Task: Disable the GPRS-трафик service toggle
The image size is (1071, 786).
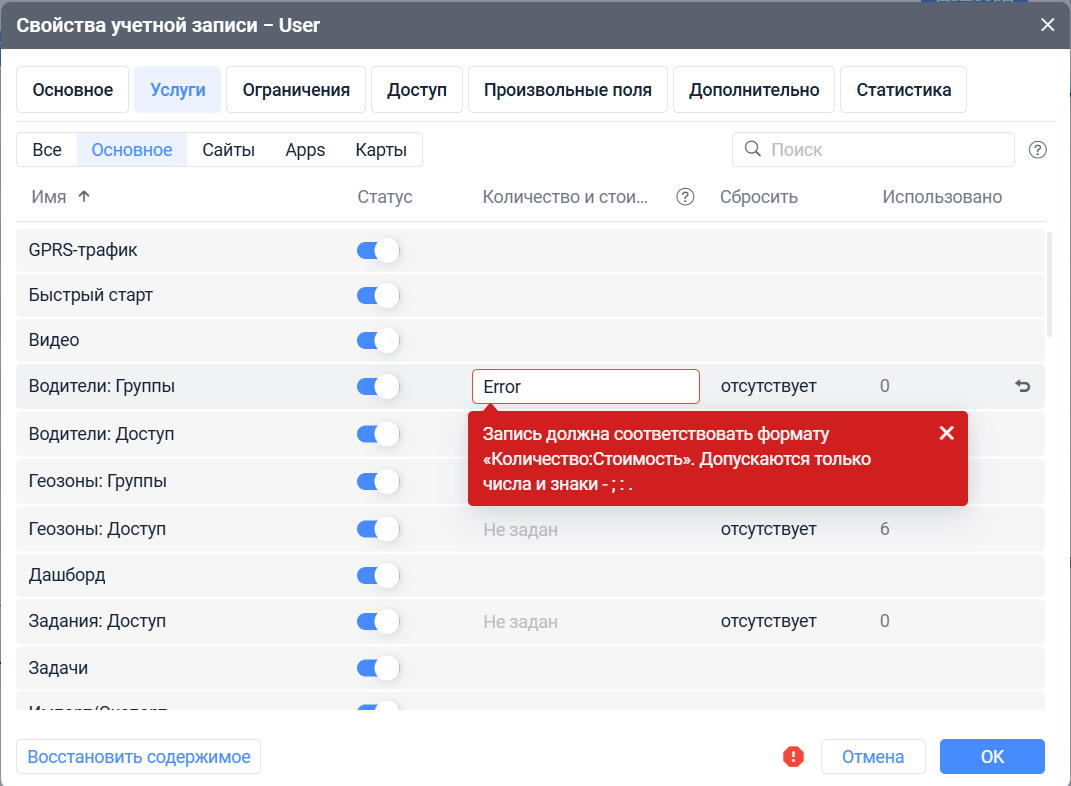Action: (378, 251)
